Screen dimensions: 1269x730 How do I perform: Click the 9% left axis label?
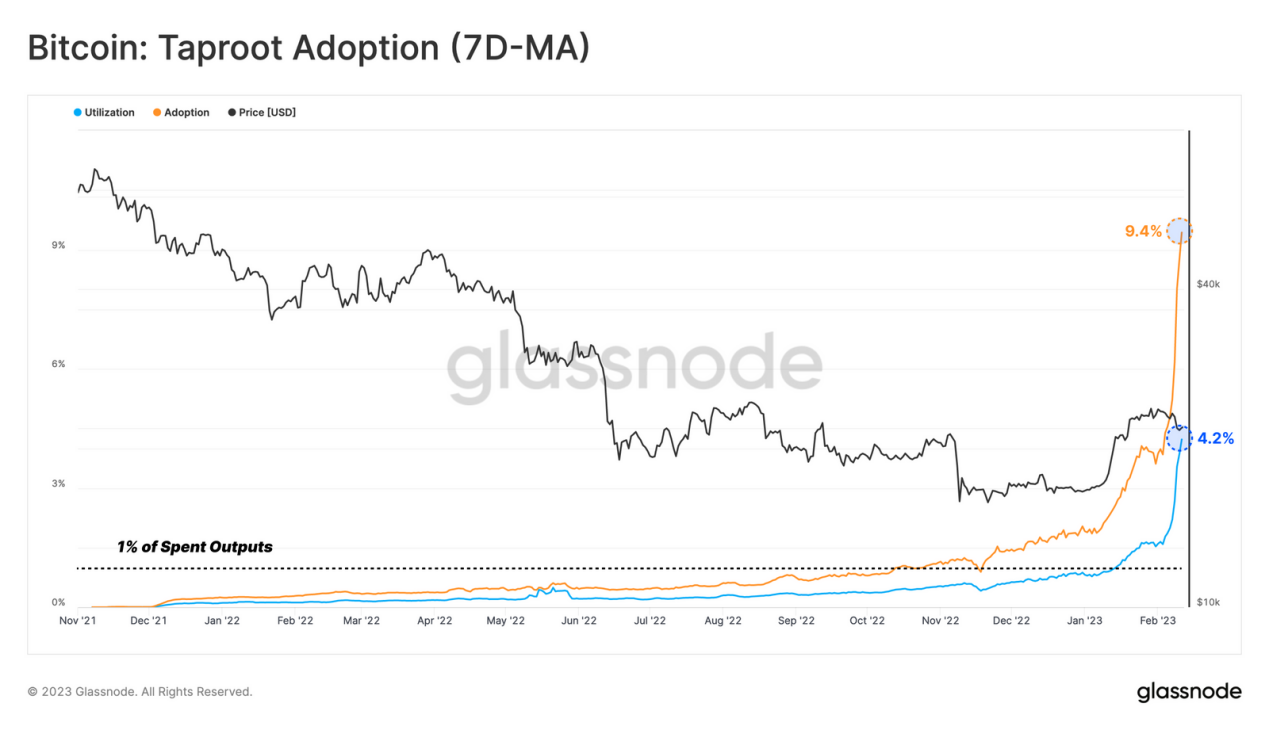click(58, 245)
